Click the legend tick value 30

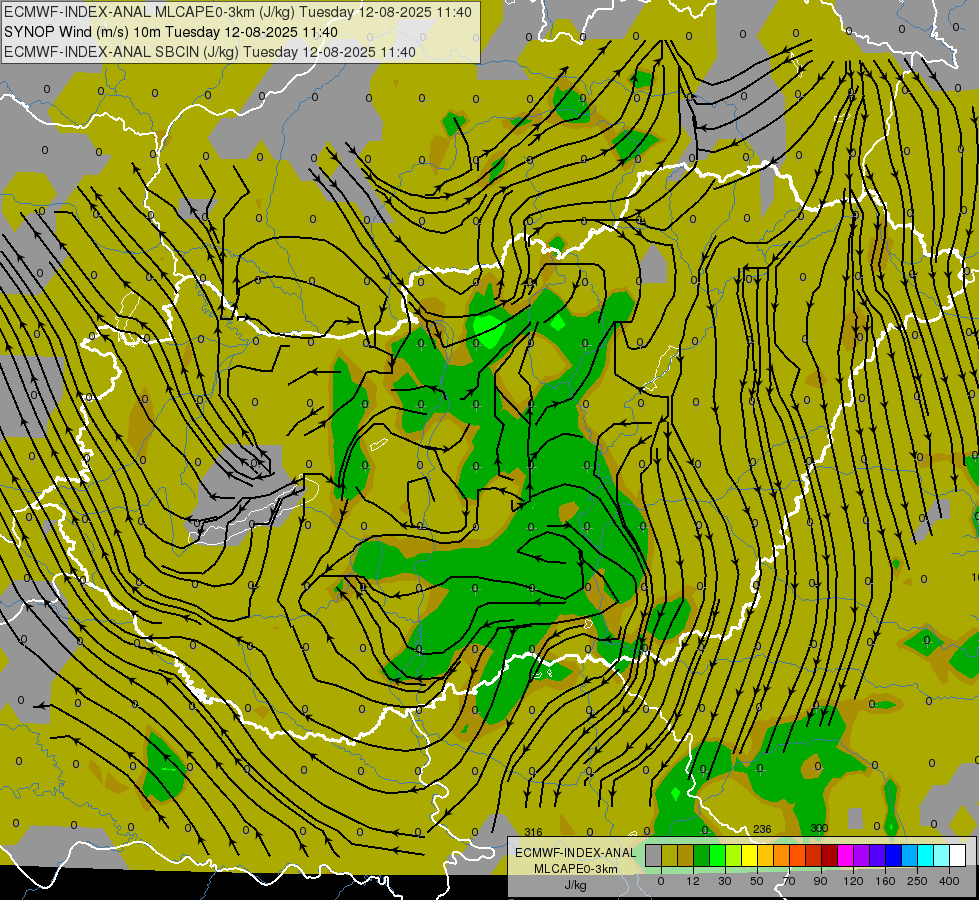point(724,881)
